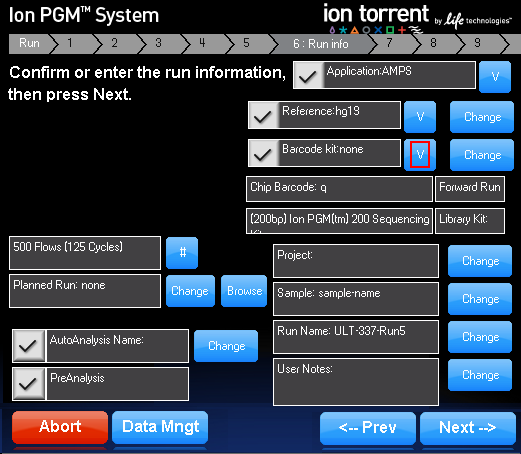521x454 pixels.
Task: Click the Planned Run: none field
Action: tap(85, 291)
